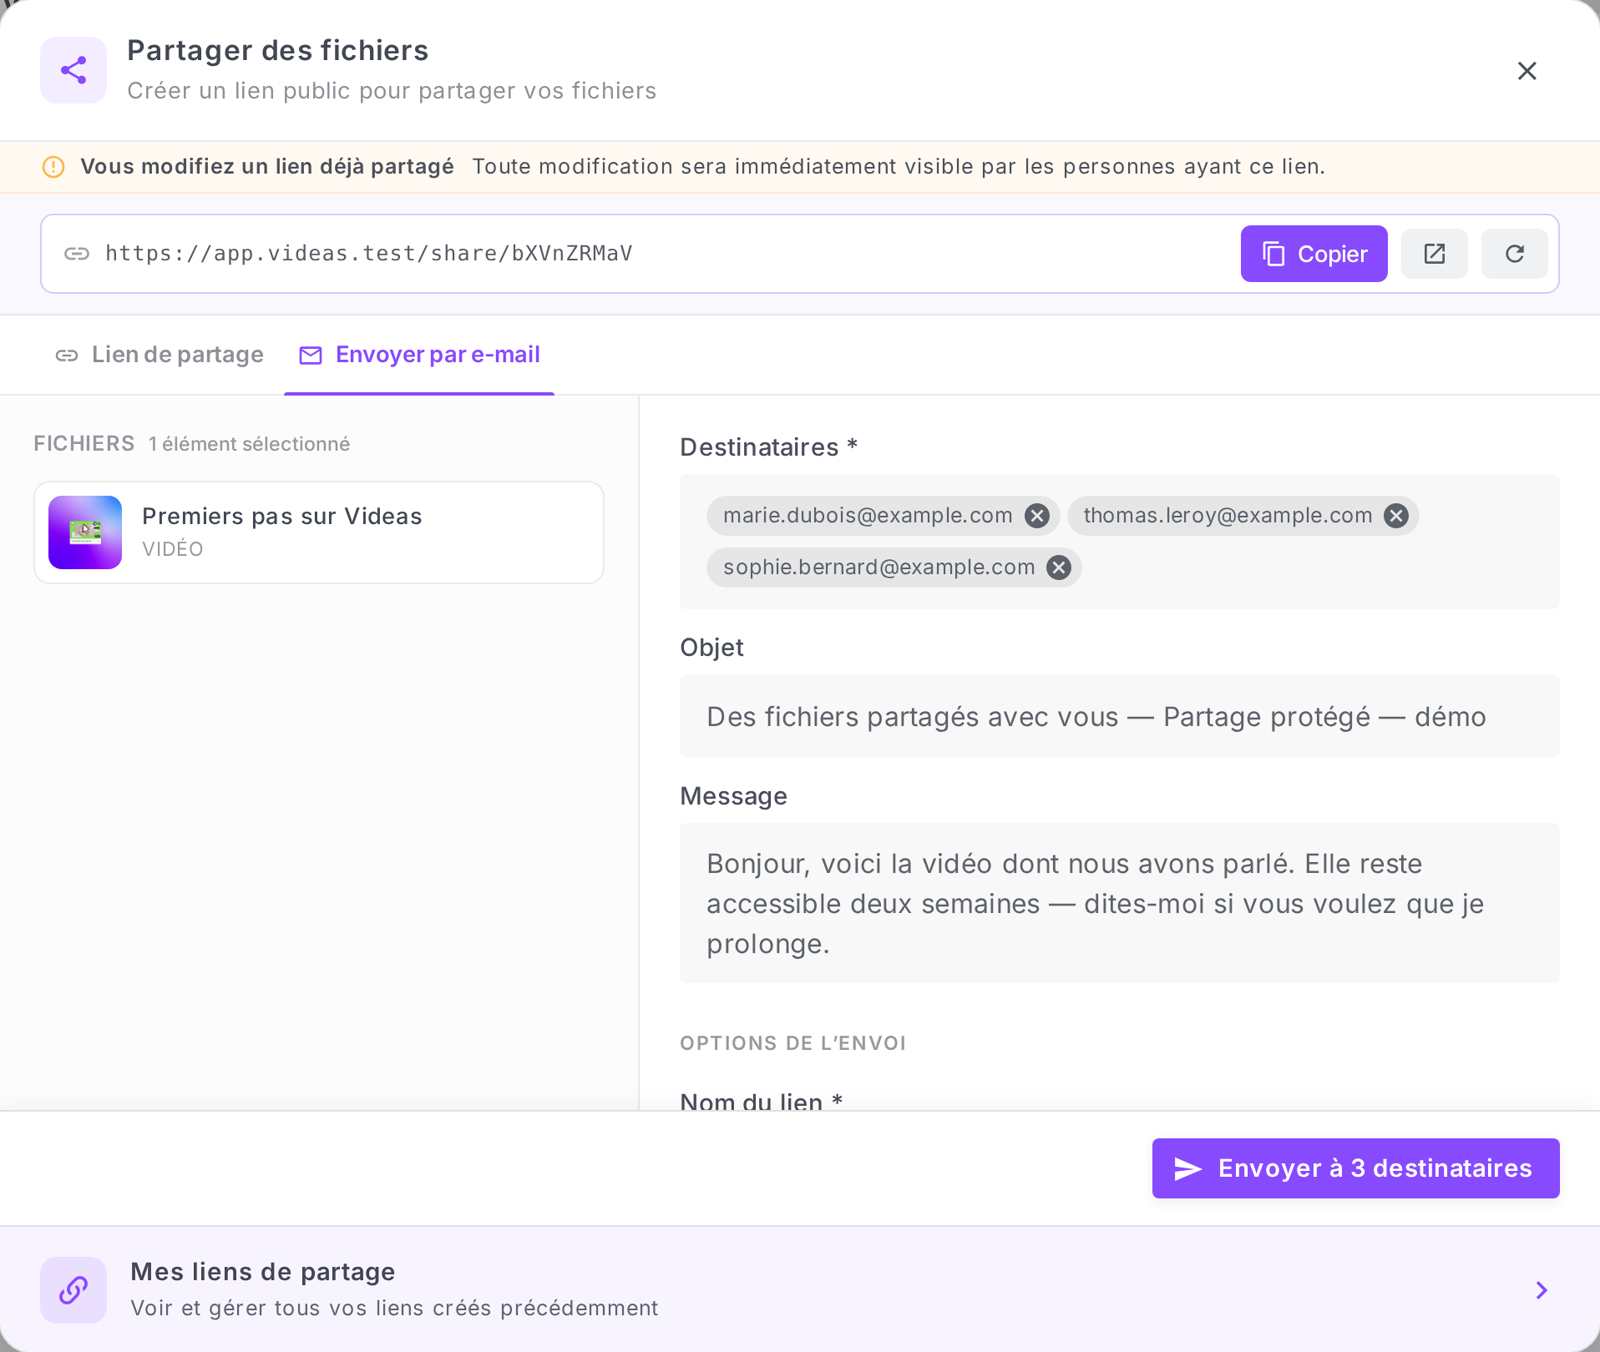
Task: Expand Mes liens de partage with chevron
Action: click(x=1541, y=1290)
